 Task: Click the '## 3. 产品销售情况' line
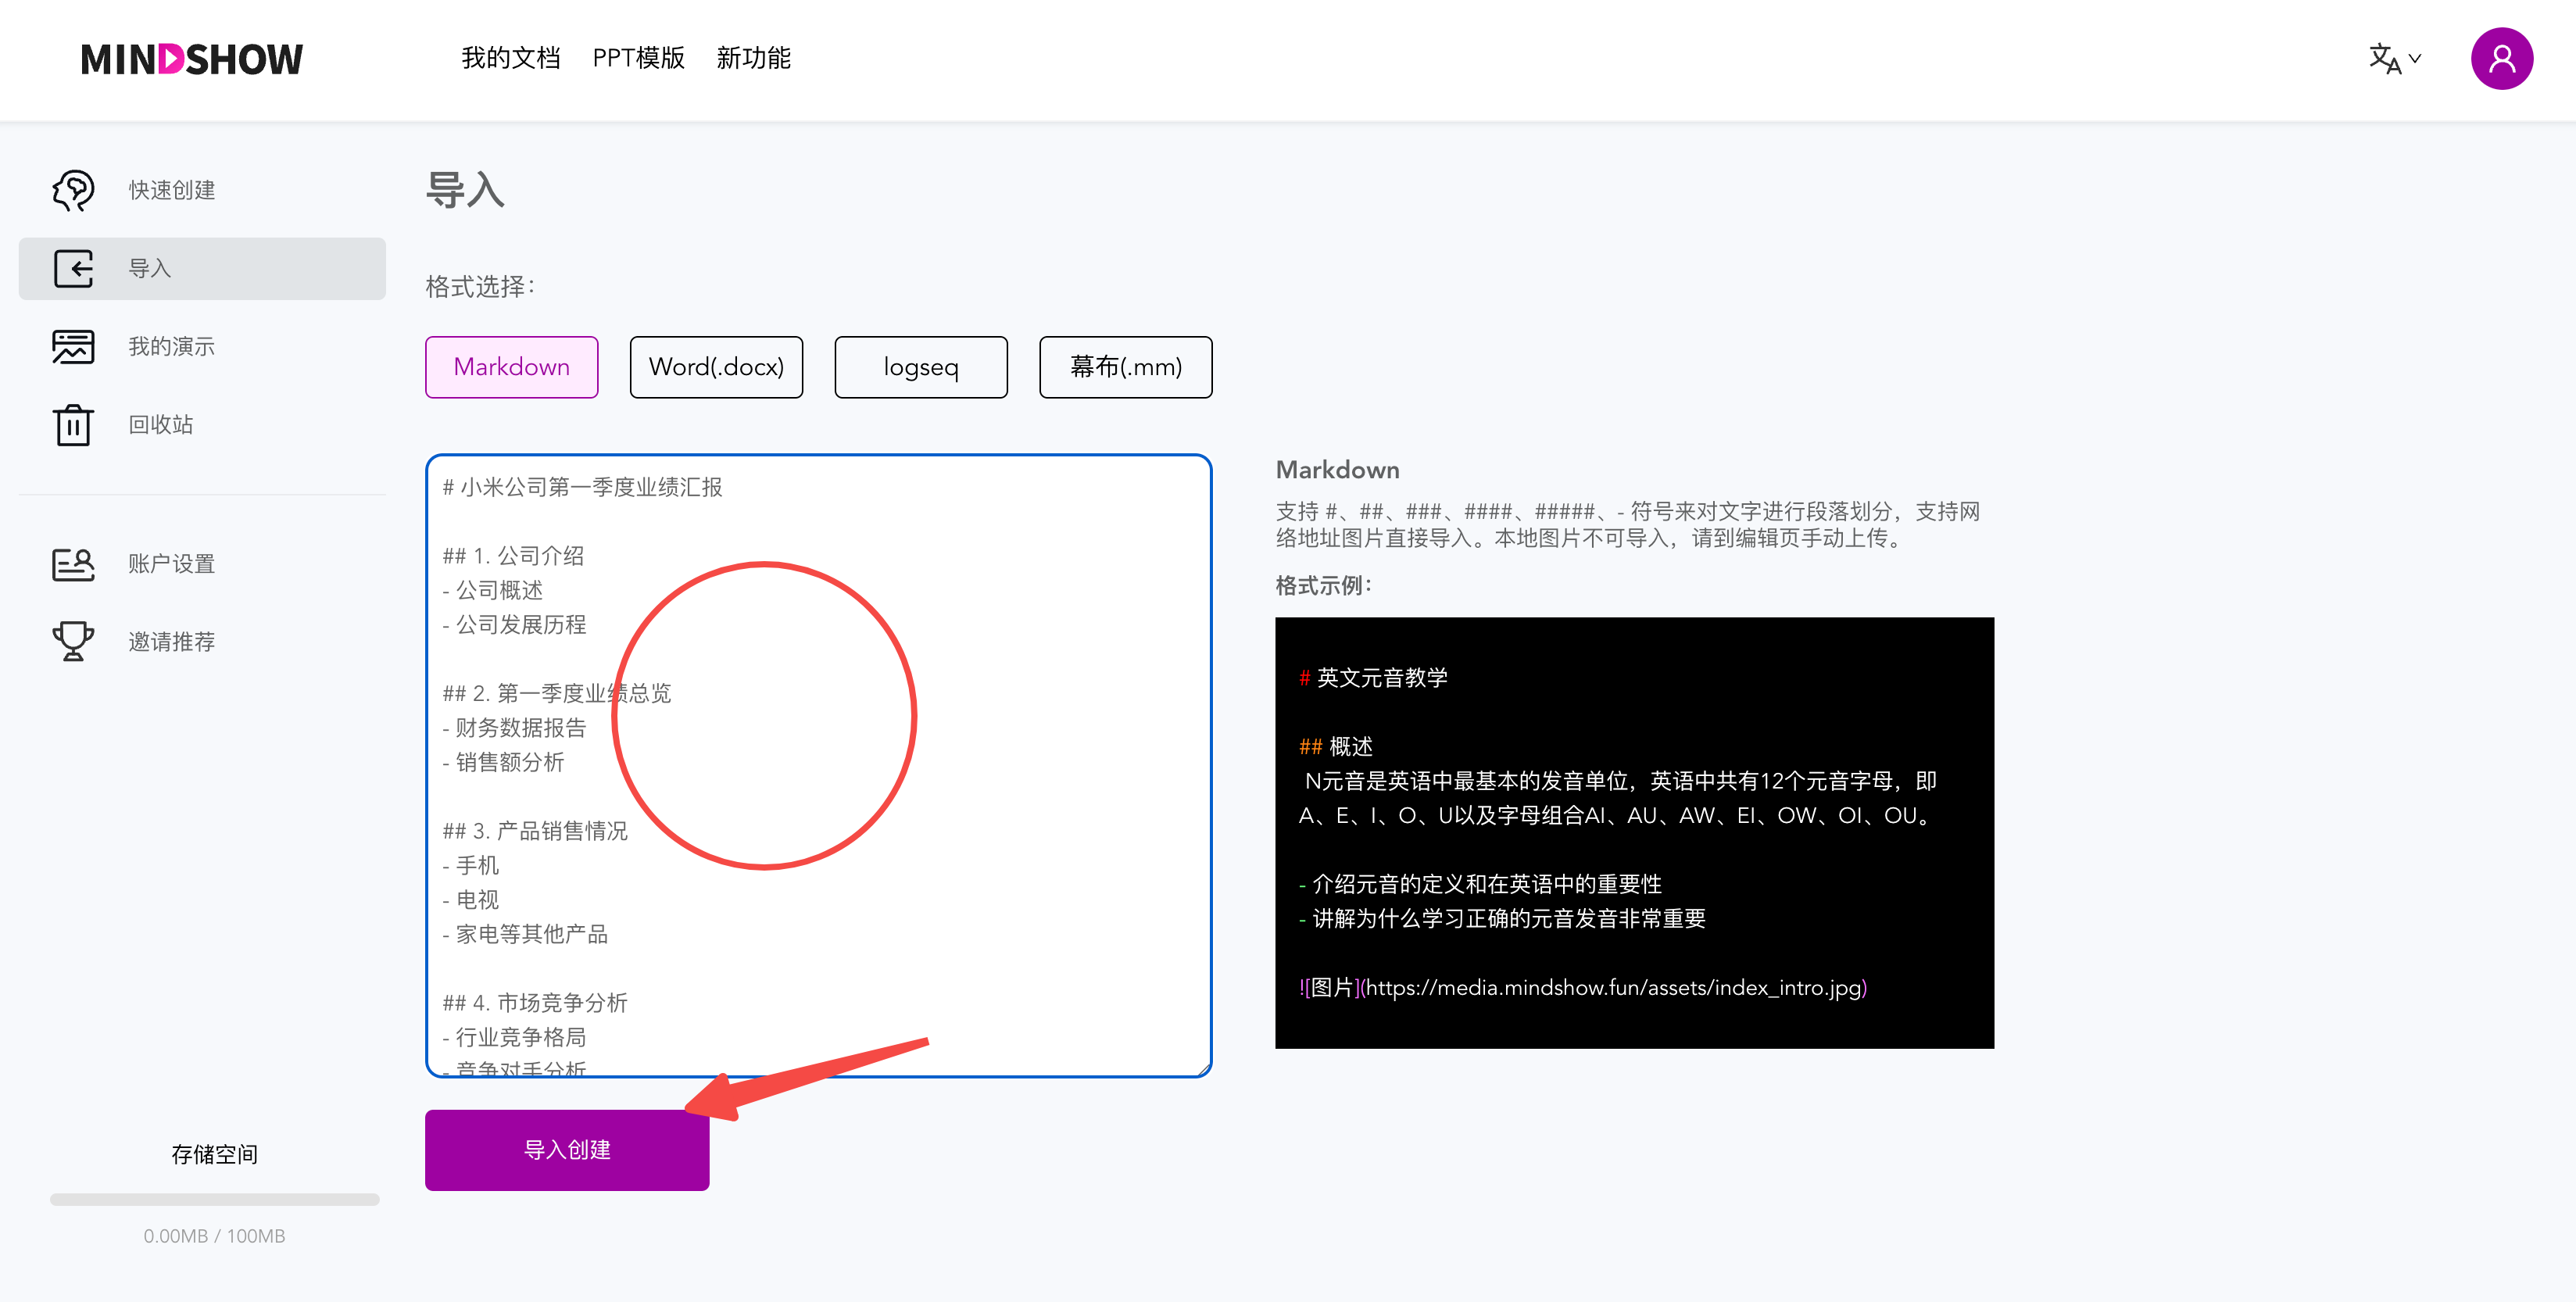click(x=535, y=831)
